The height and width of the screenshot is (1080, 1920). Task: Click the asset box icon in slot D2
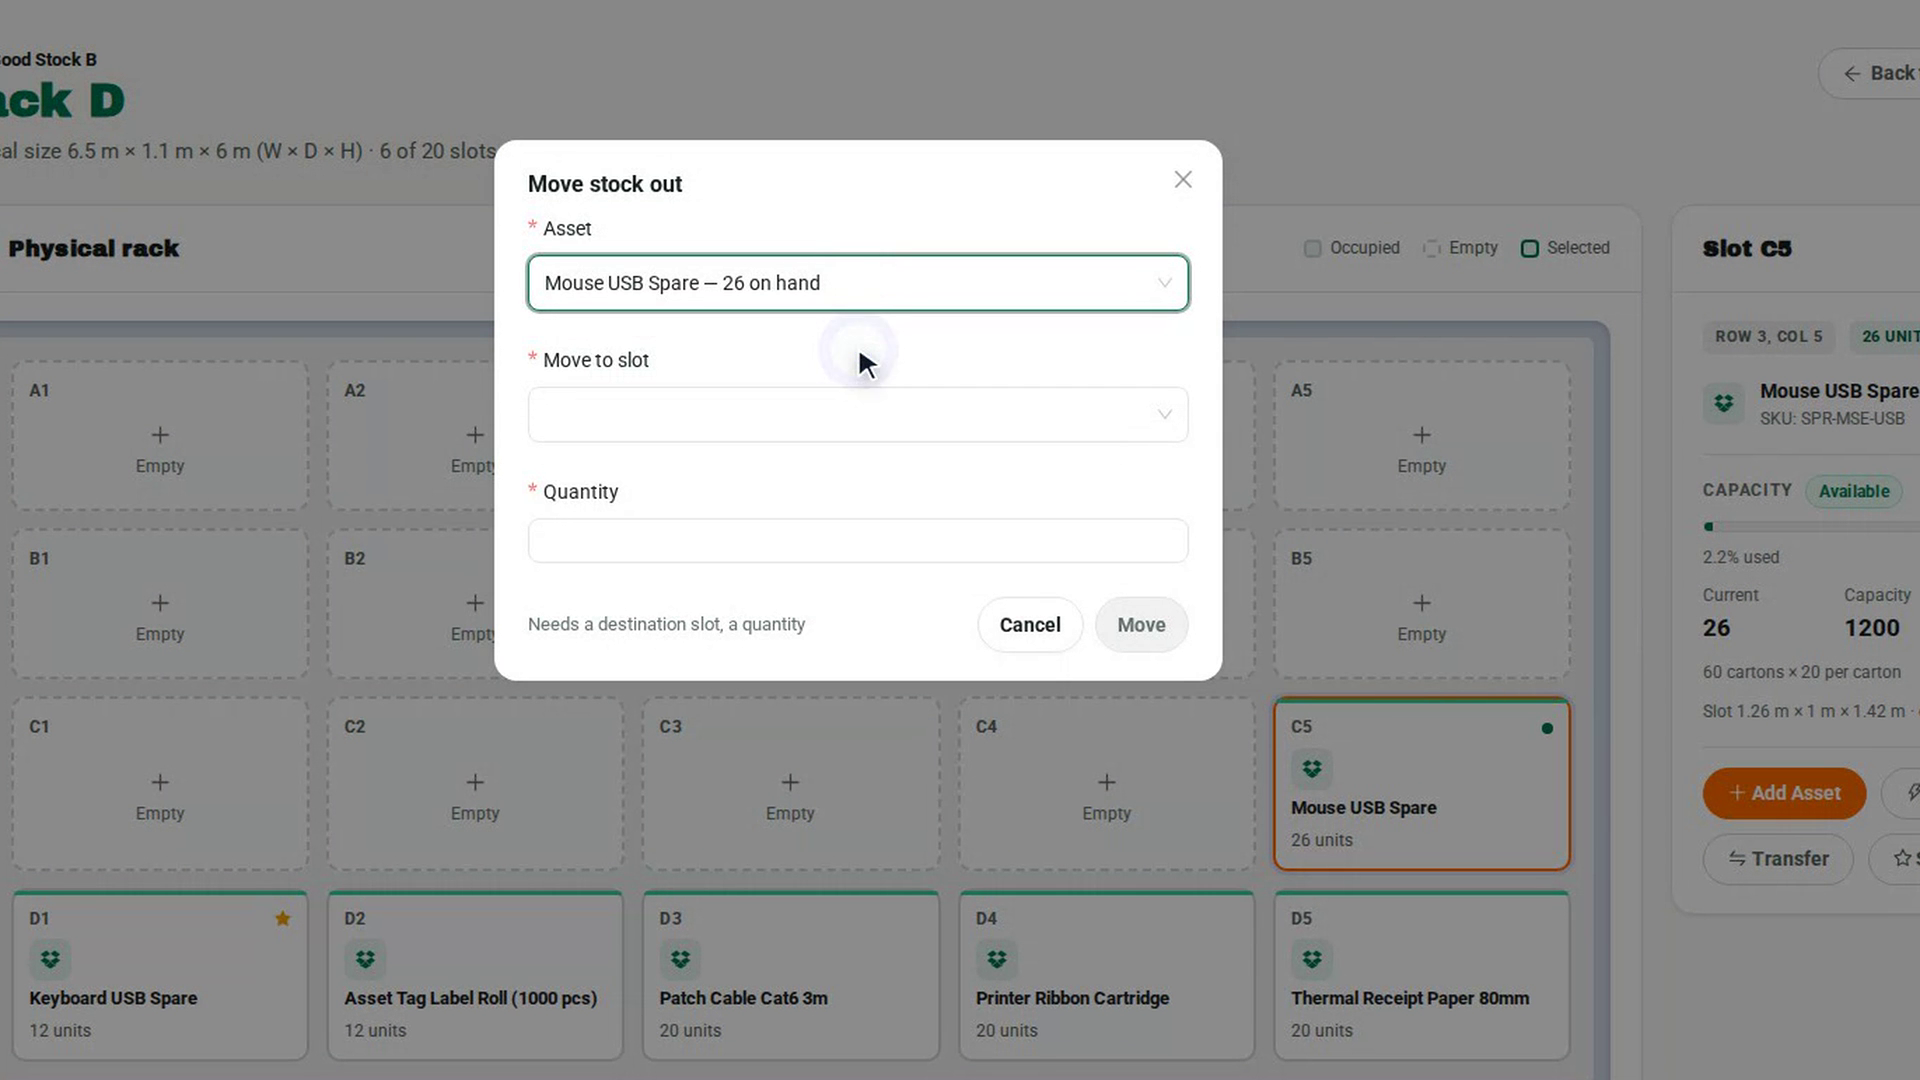[x=365, y=960]
